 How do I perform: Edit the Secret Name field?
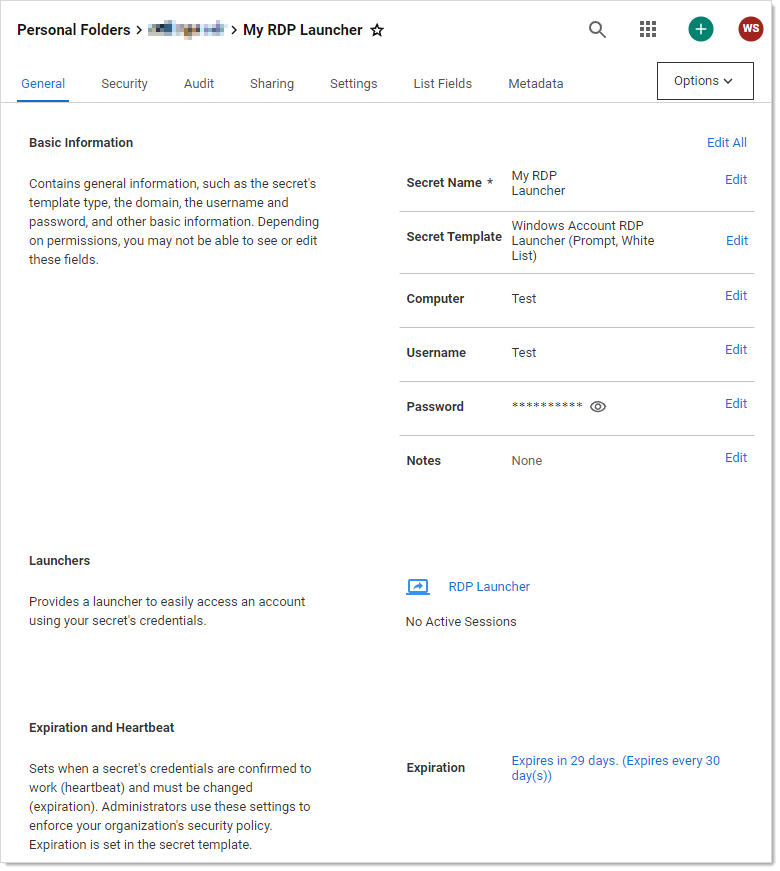tap(736, 180)
